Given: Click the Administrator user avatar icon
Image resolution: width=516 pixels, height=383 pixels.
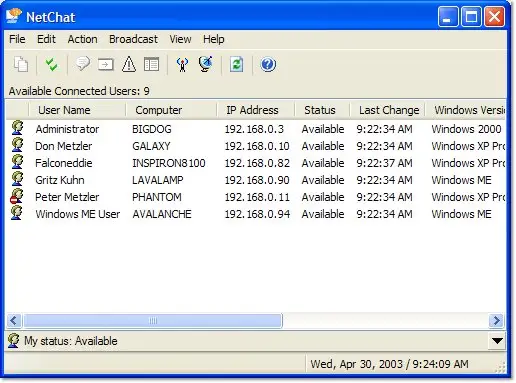Looking at the screenshot, I should [x=17, y=128].
